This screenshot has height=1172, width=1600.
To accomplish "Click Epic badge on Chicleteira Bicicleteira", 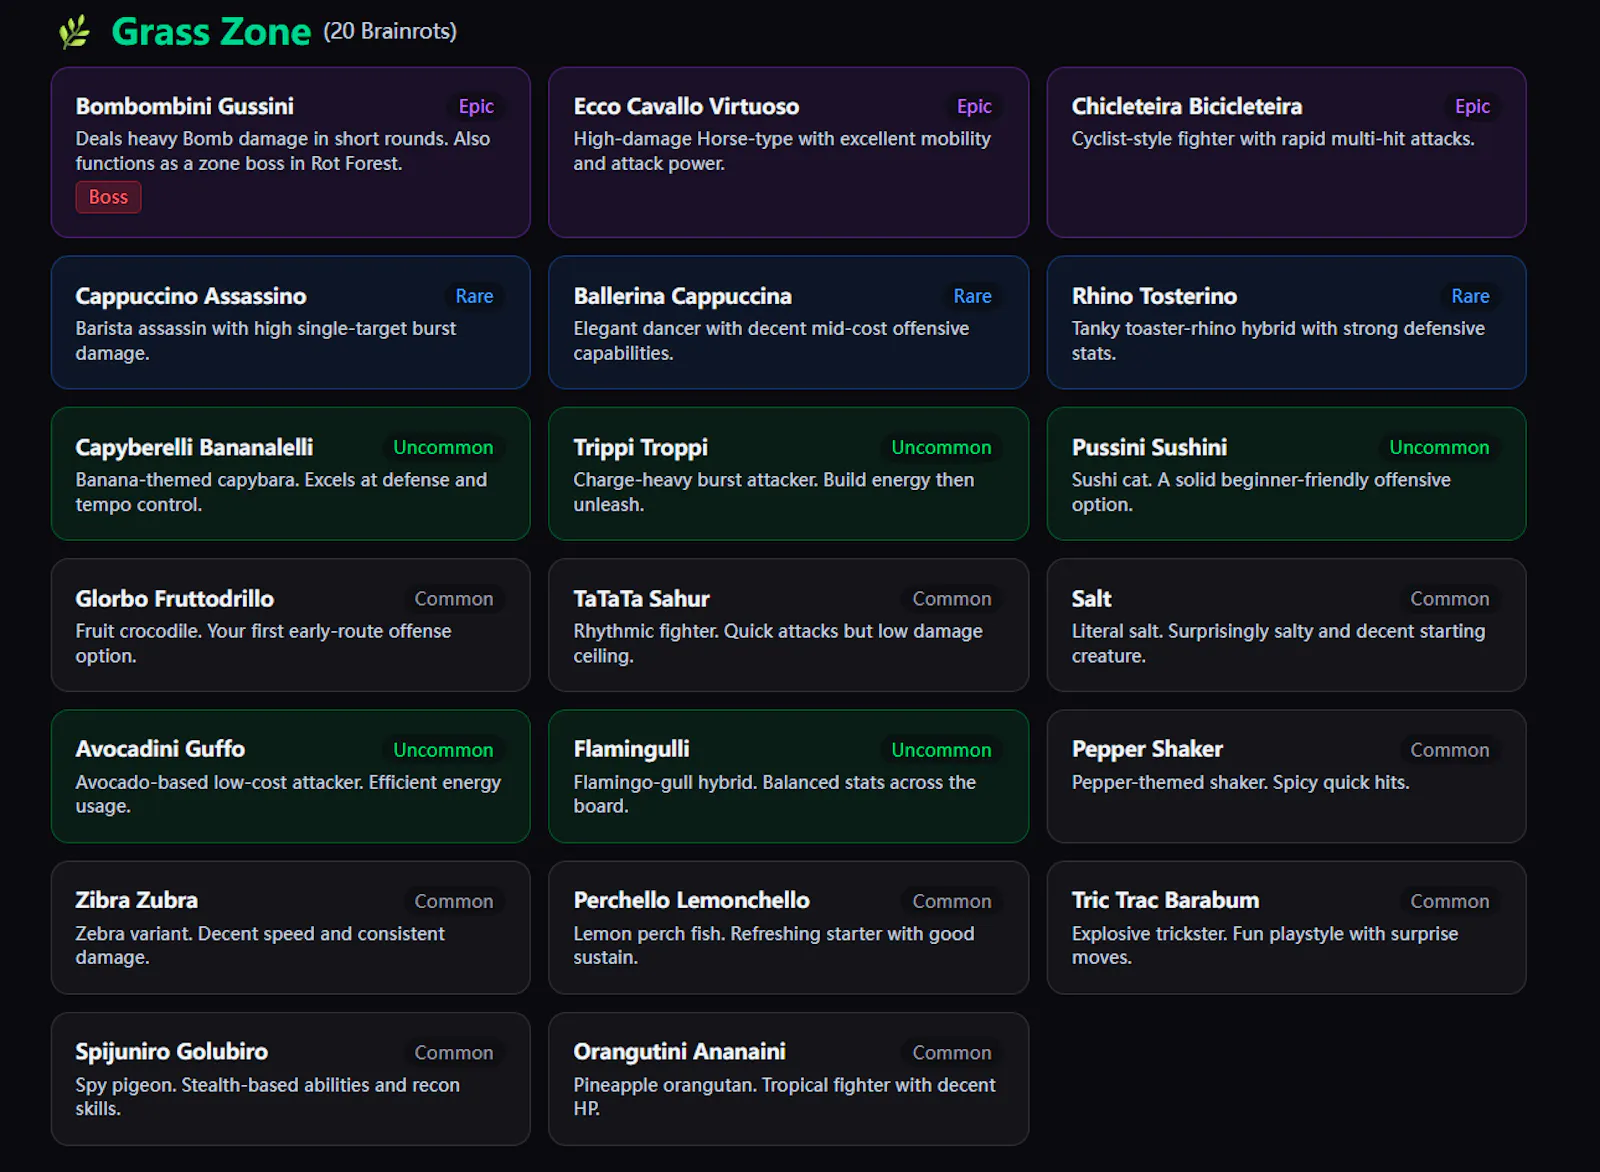I will pyautogui.click(x=1472, y=106).
